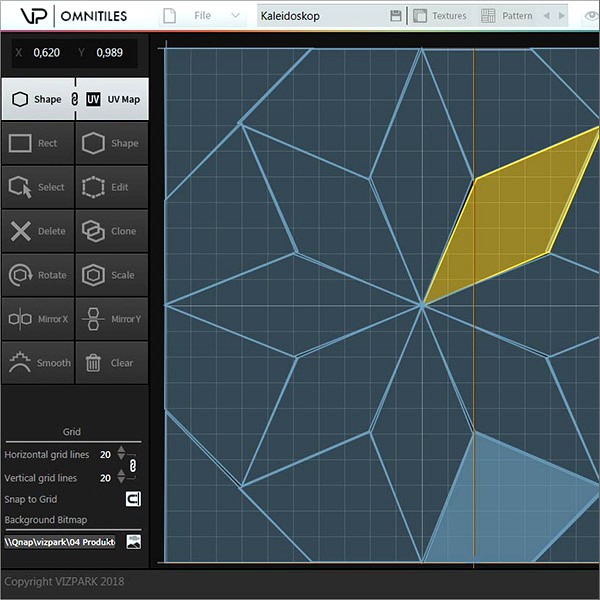
Task: Toggle the Snap to Grid magnet
Action: coord(133,499)
